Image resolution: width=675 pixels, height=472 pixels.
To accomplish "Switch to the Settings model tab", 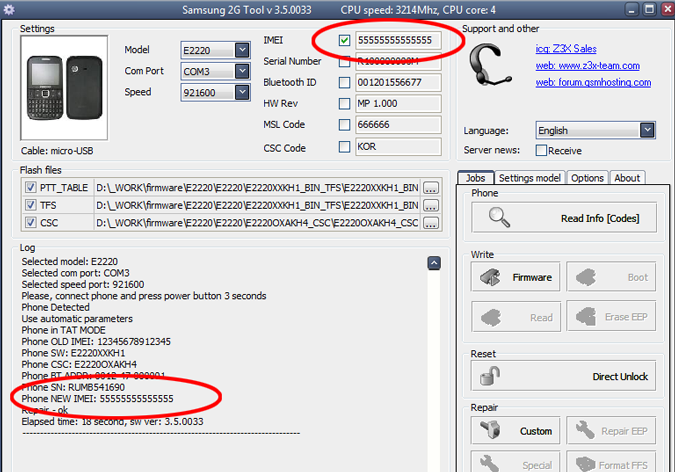I will pyautogui.click(x=529, y=178).
